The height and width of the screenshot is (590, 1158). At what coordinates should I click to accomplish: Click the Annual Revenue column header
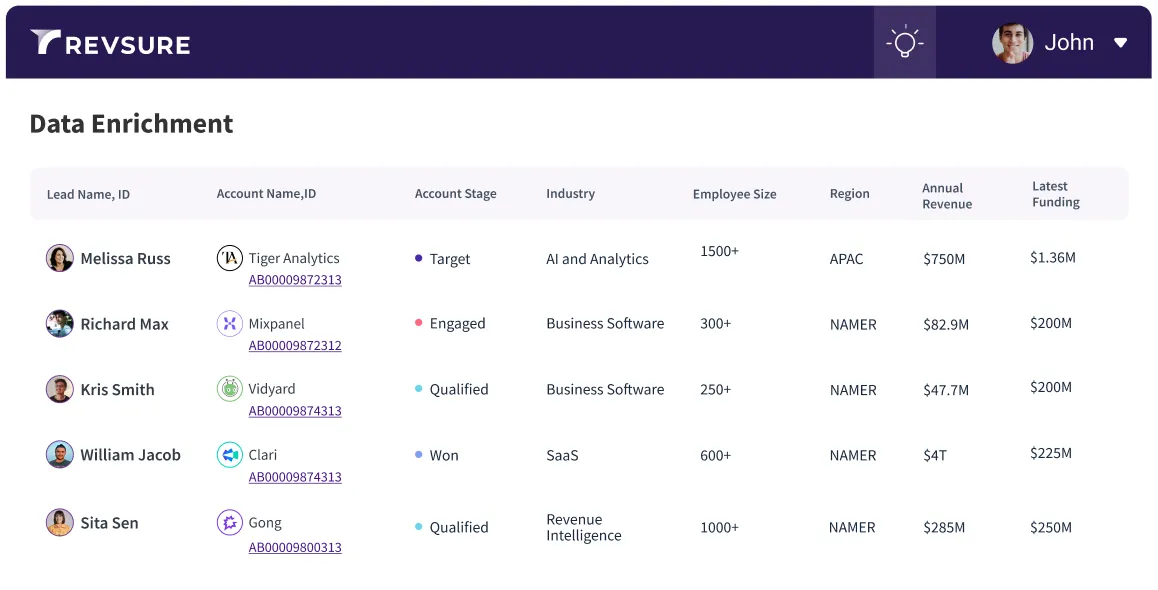click(x=947, y=196)
